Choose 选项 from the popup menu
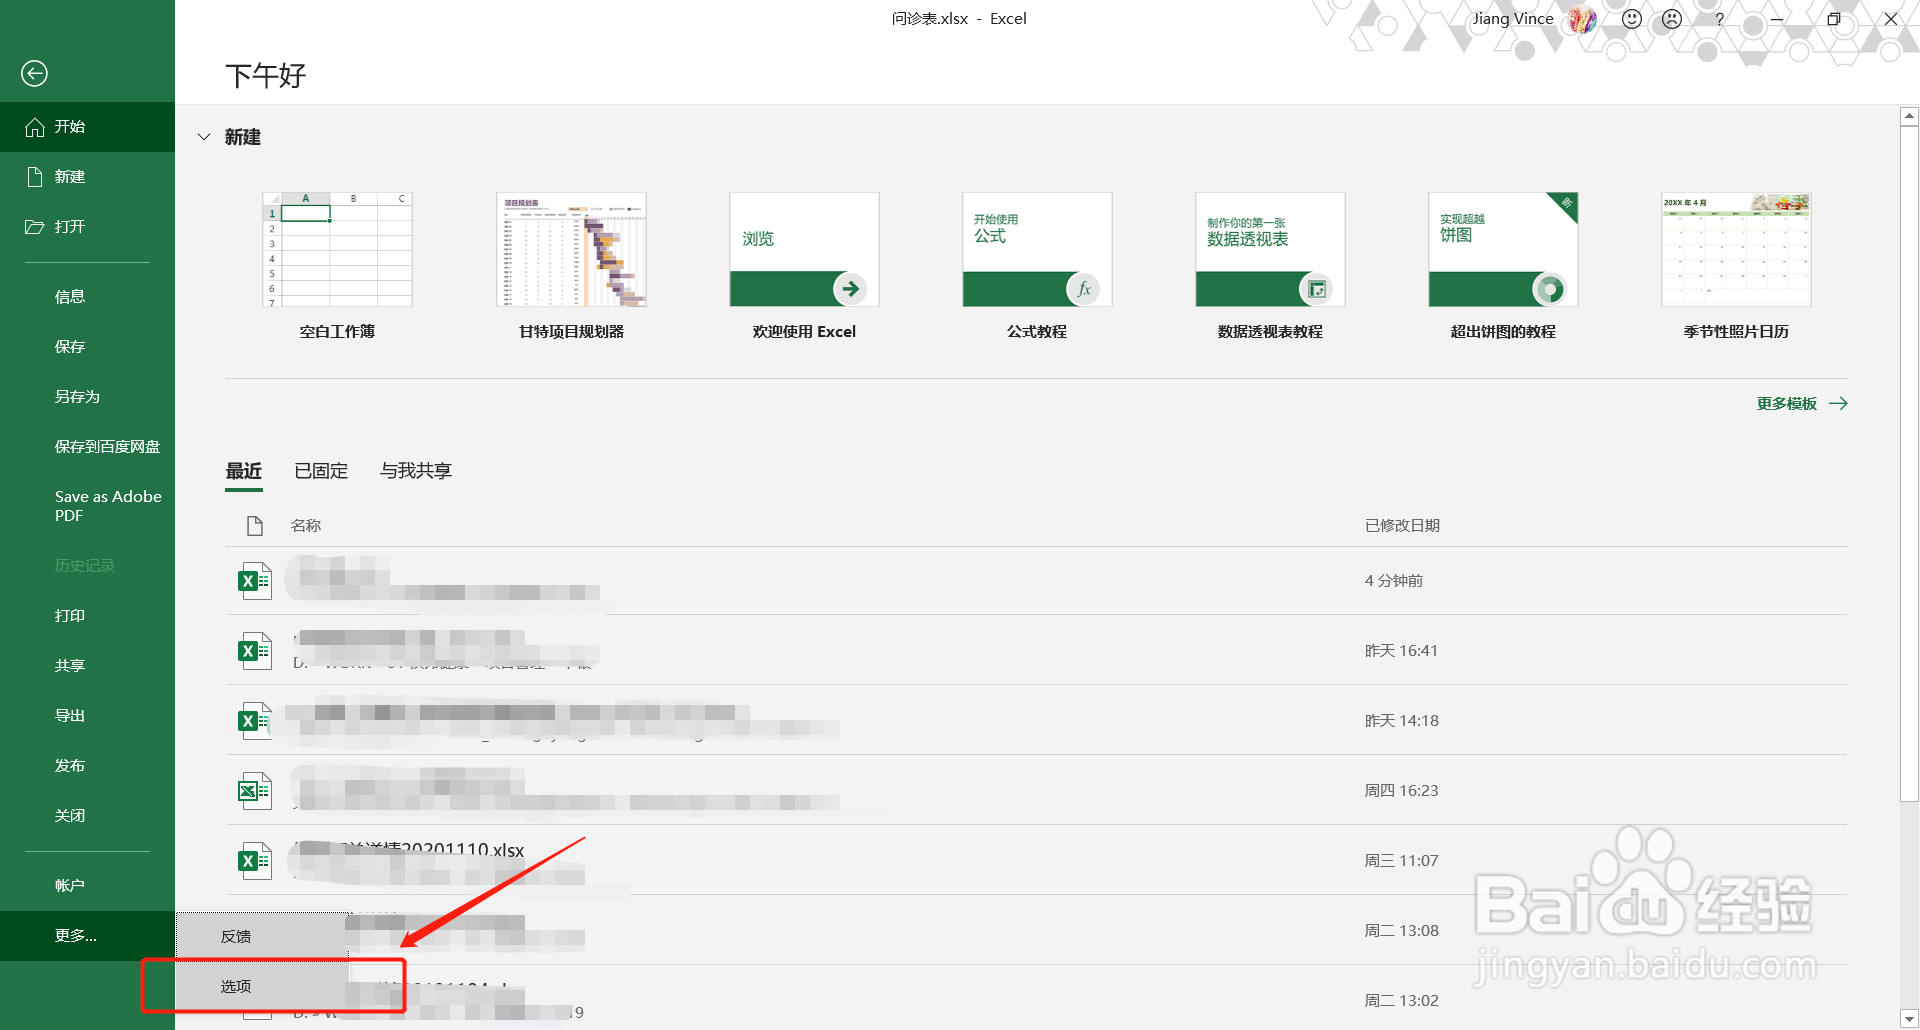Screen dimensions: 1920x1030 (x=262, y=986)
